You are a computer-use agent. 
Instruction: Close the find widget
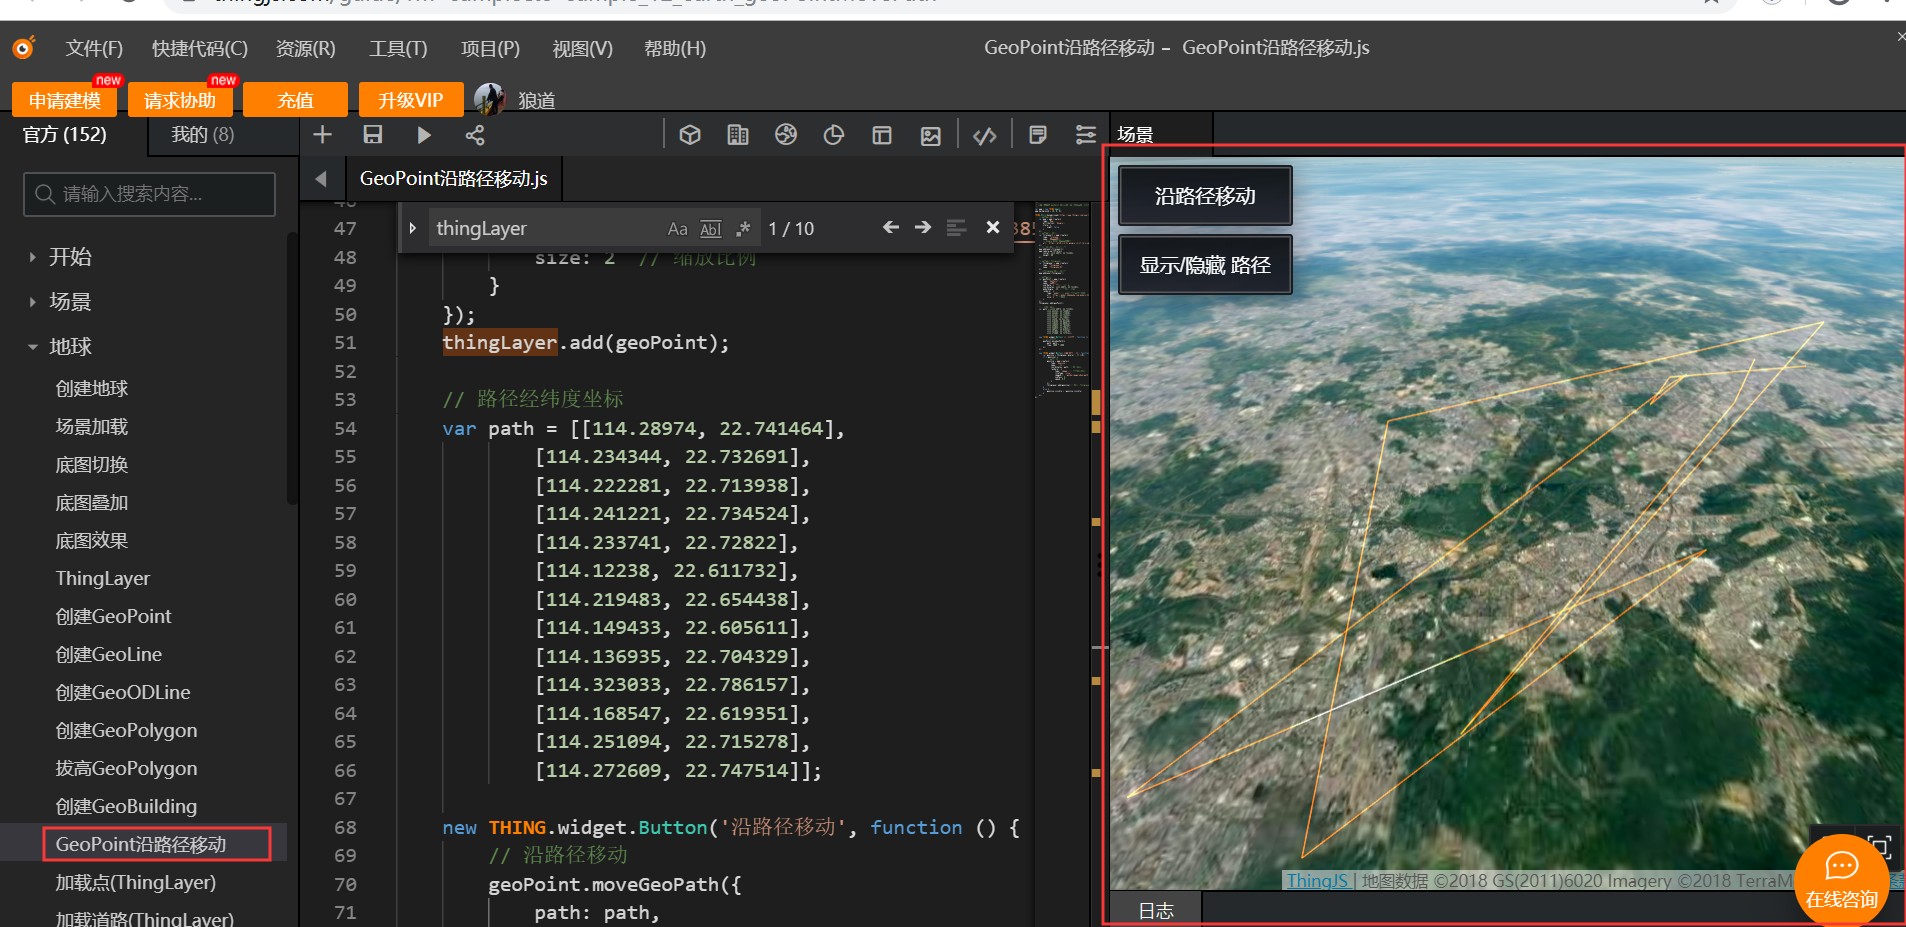[993, 228]
